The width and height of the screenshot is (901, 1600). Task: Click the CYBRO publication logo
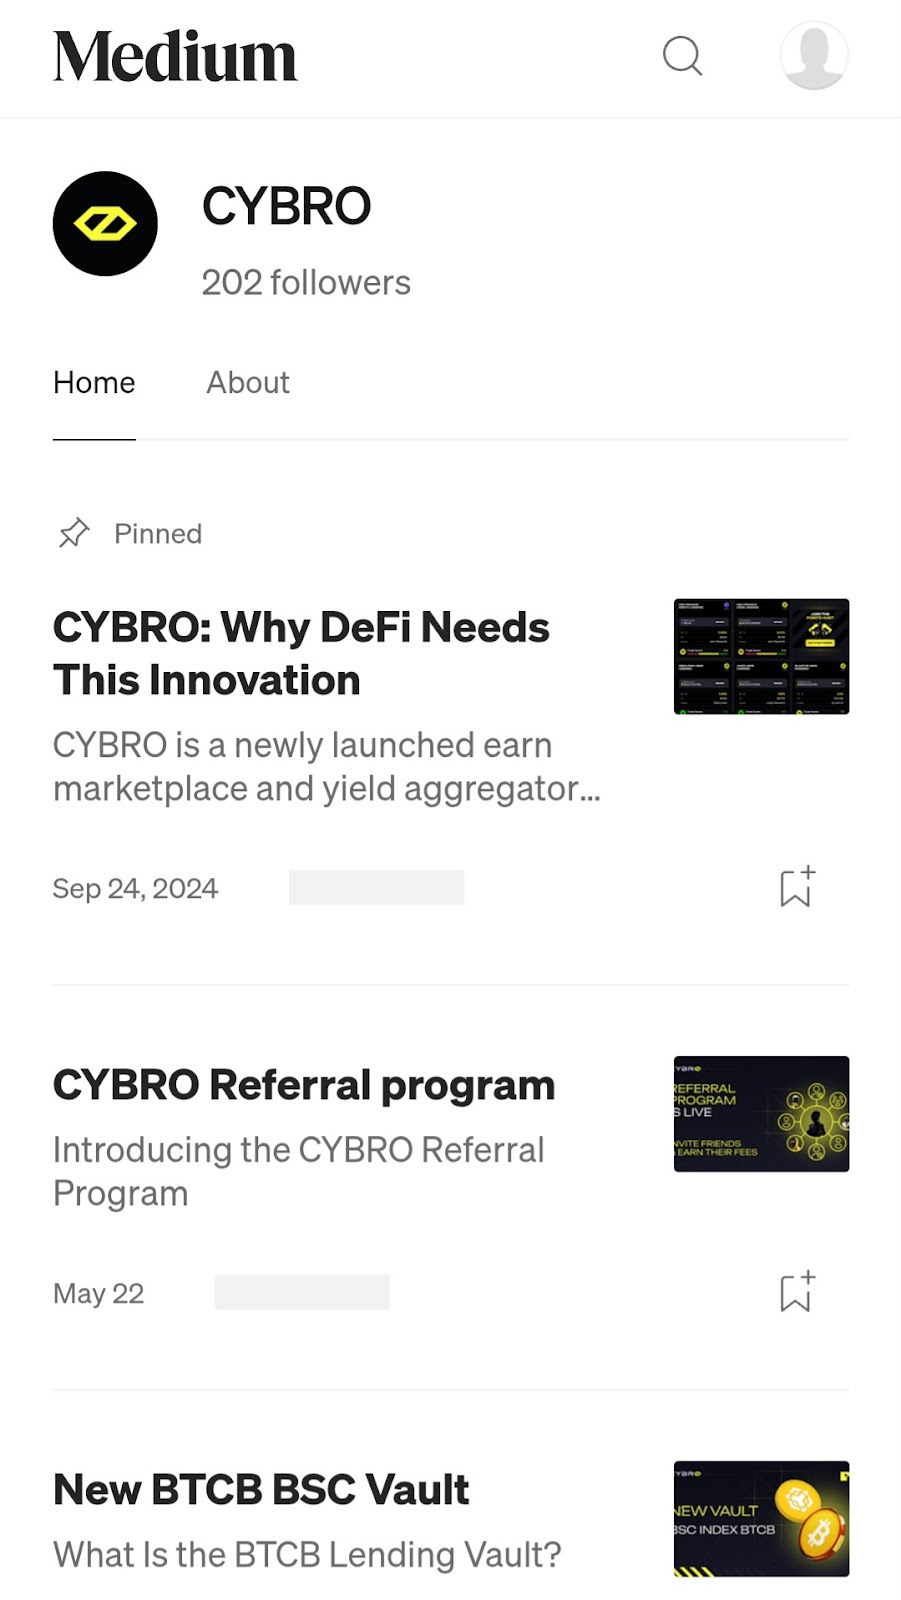(105, 224)
